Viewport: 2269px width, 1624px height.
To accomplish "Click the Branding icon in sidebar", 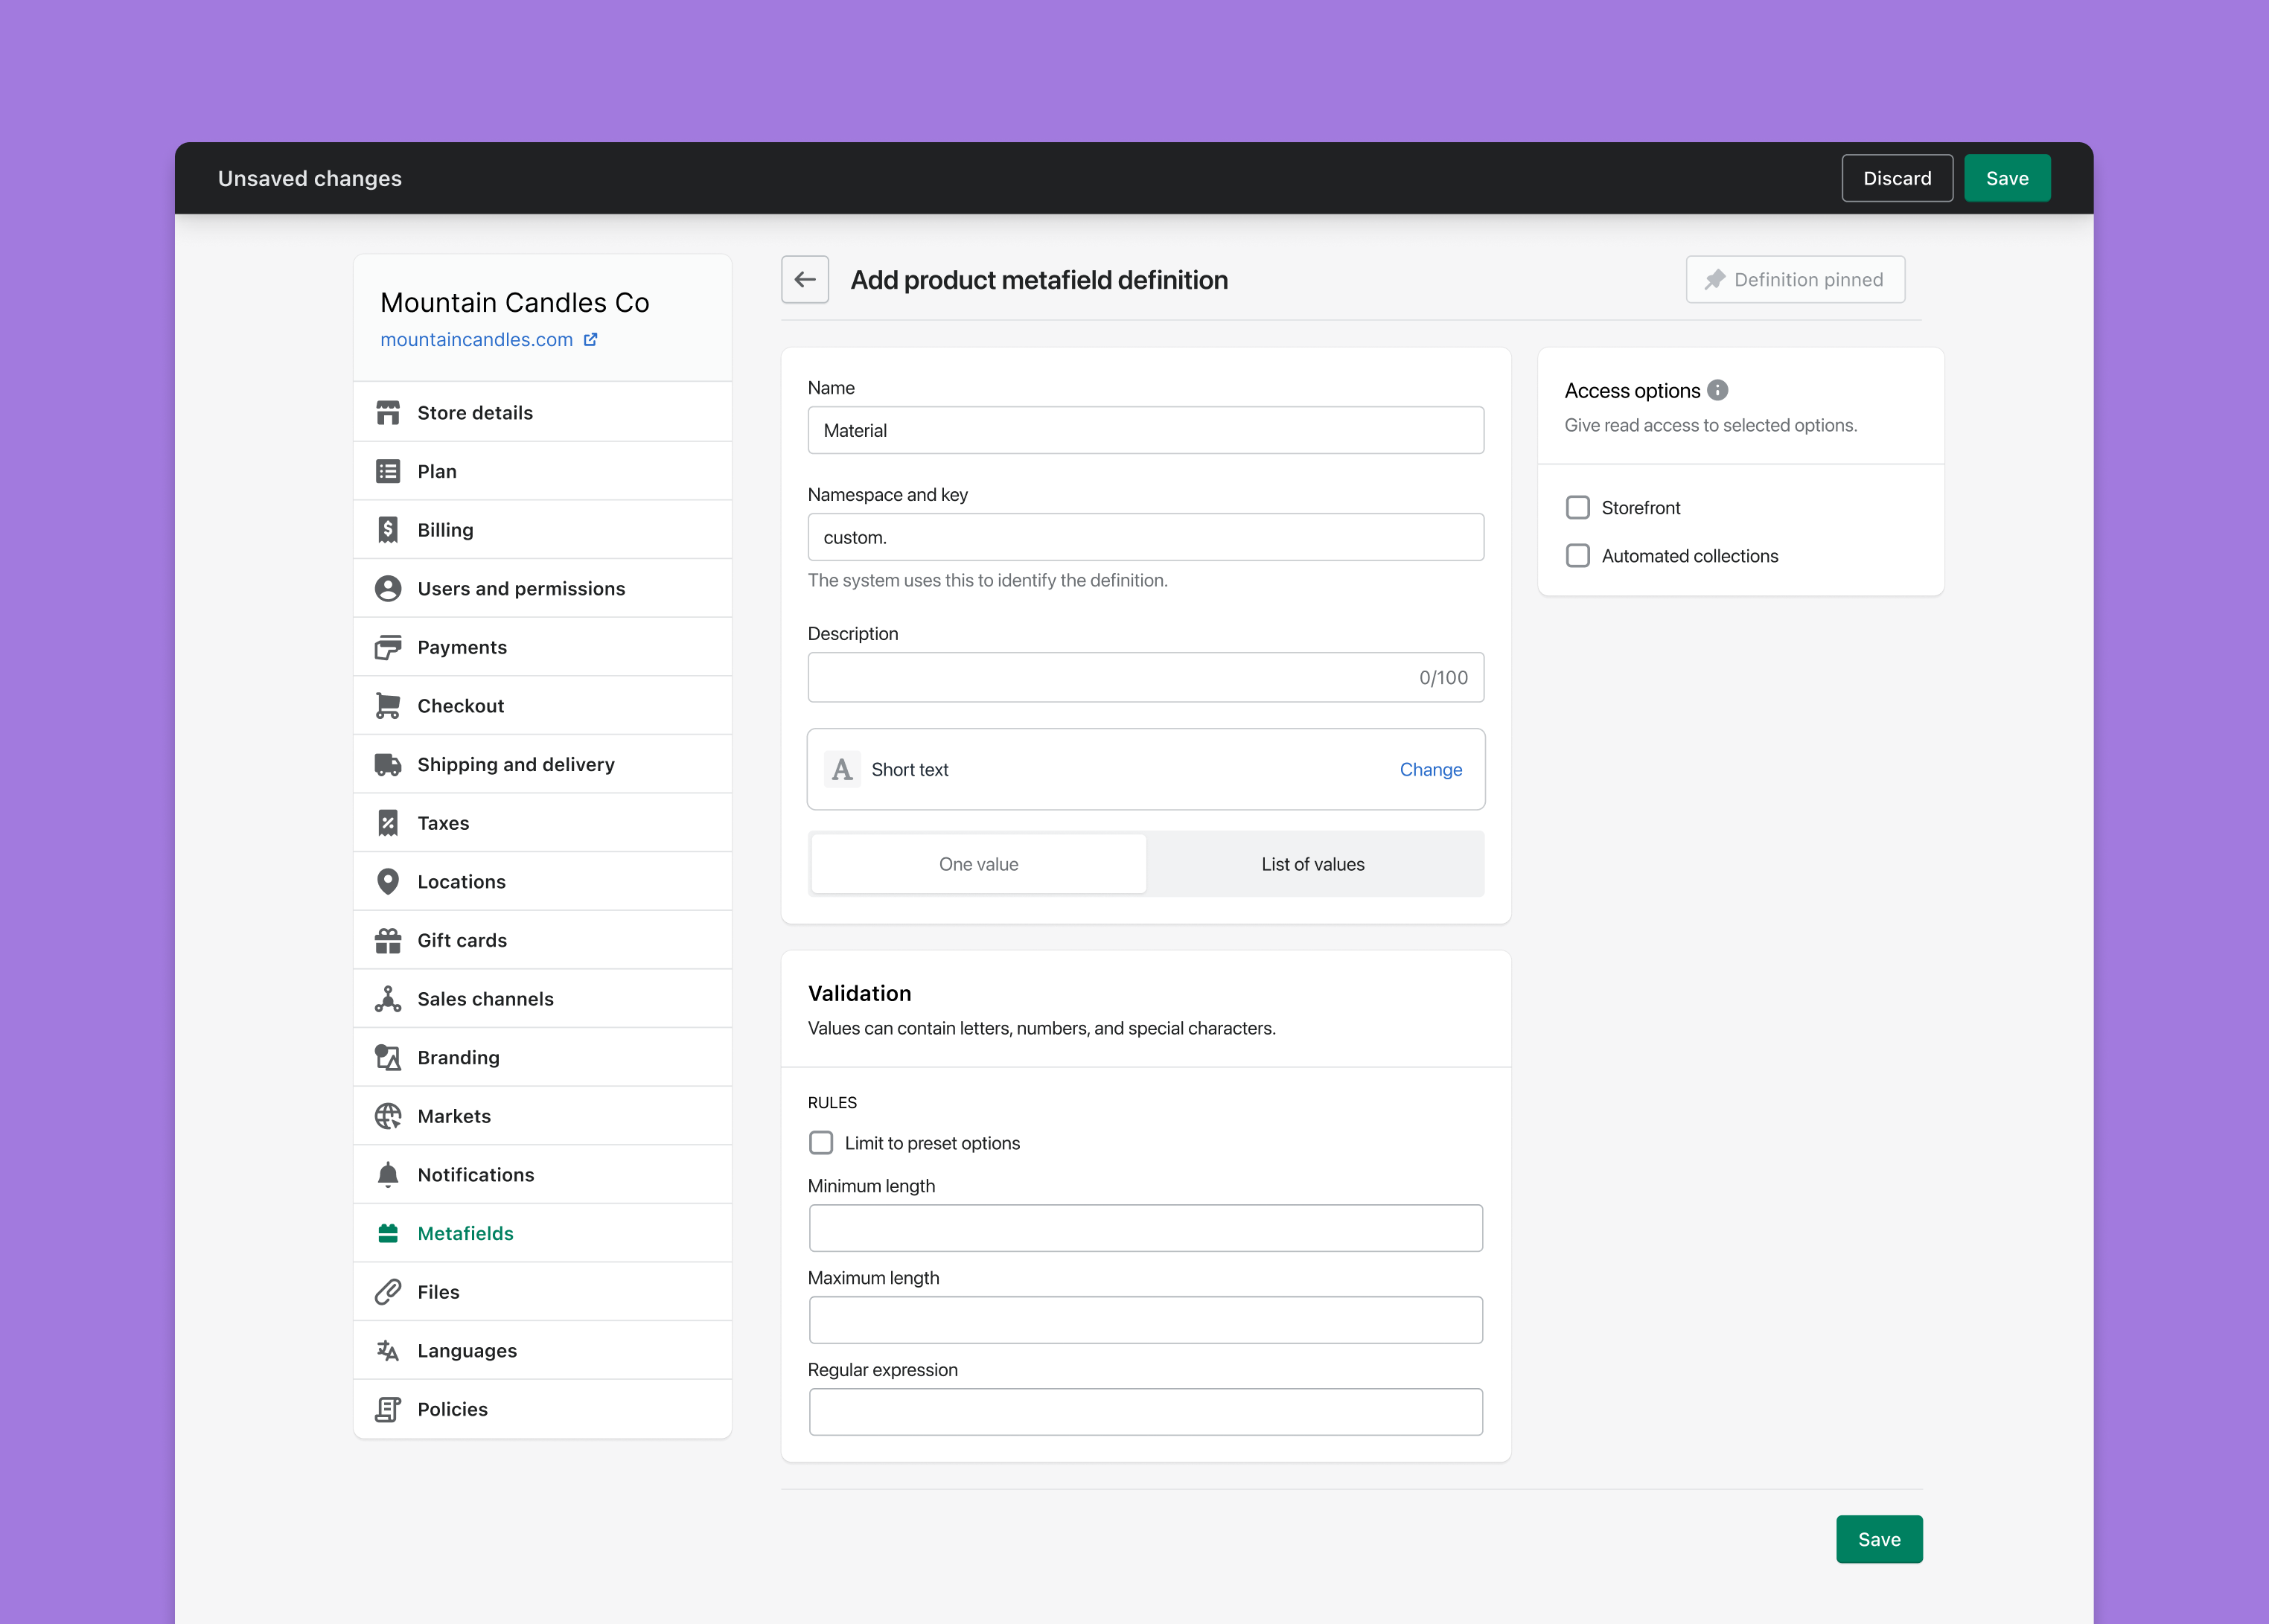I will (x=388, y=1058).
